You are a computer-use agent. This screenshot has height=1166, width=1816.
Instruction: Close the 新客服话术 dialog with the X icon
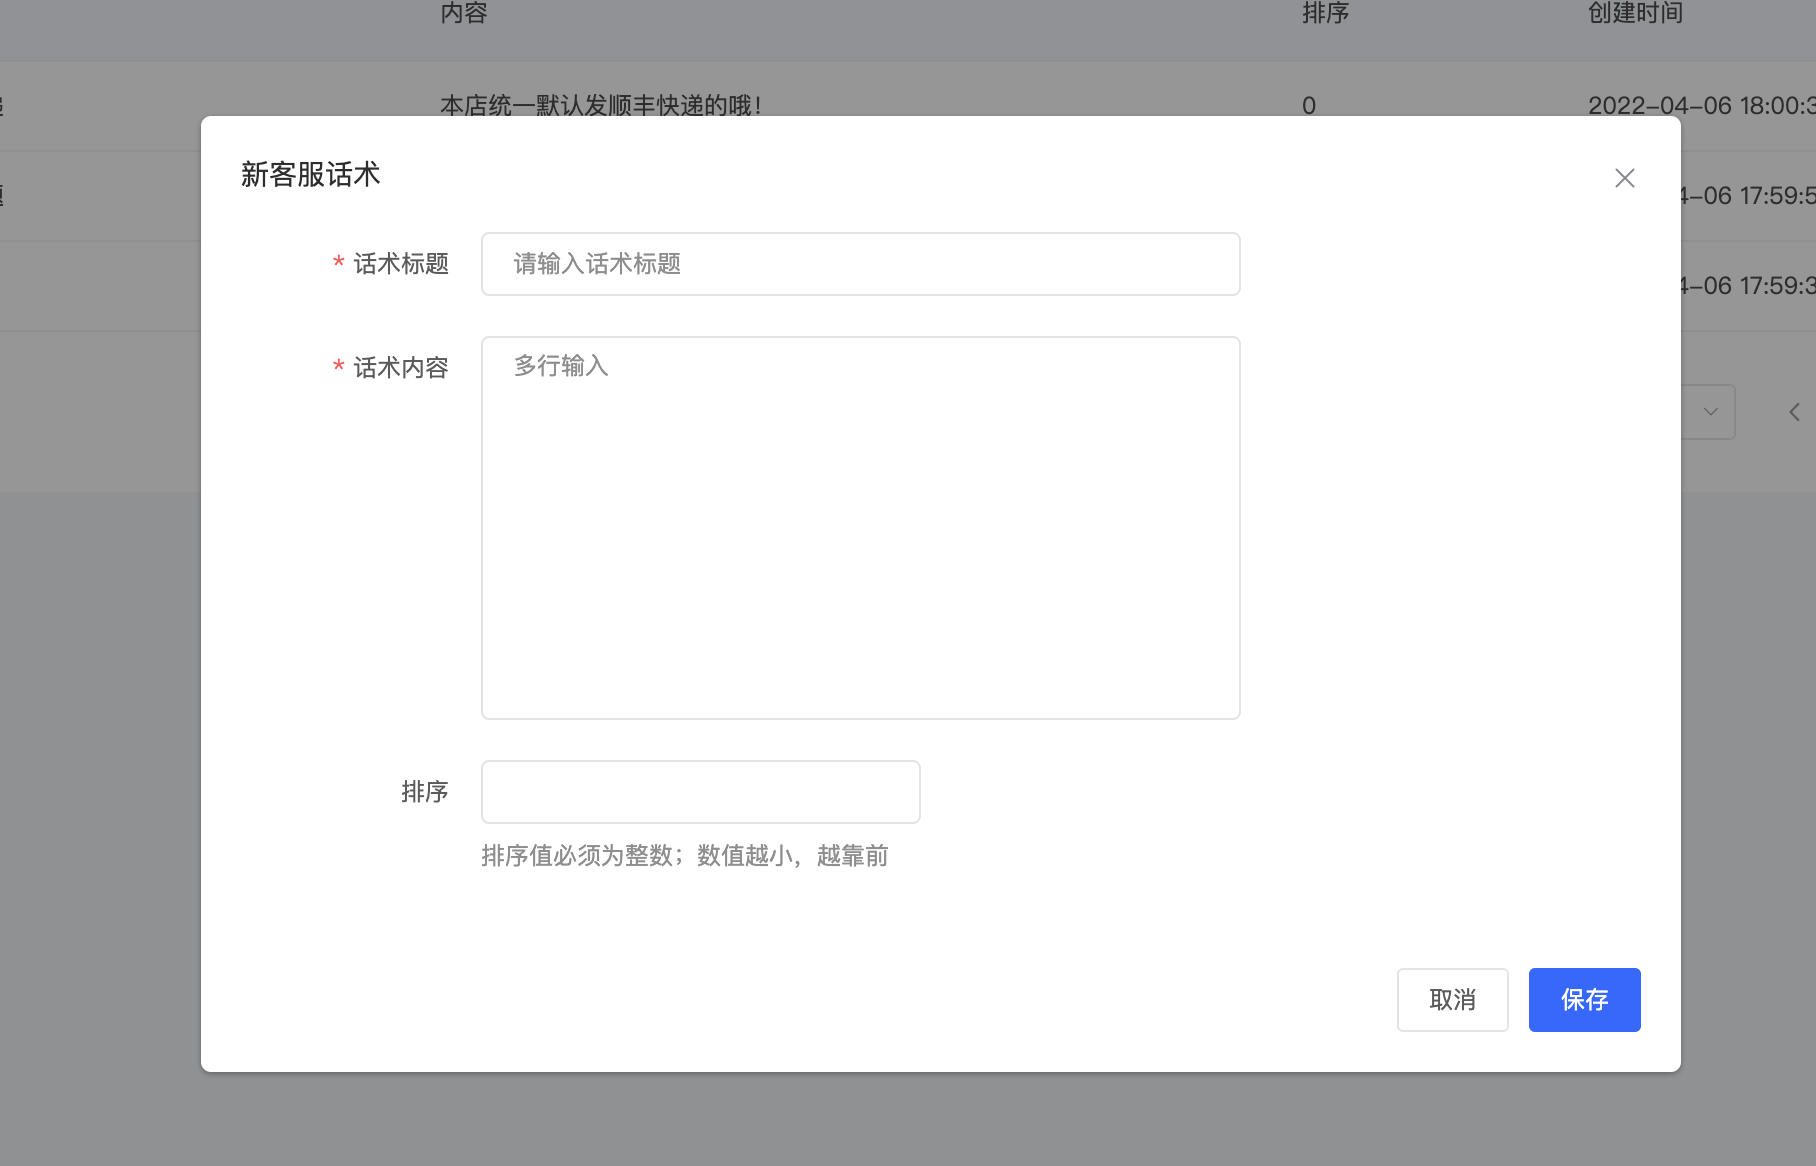tap(1624, 178)
